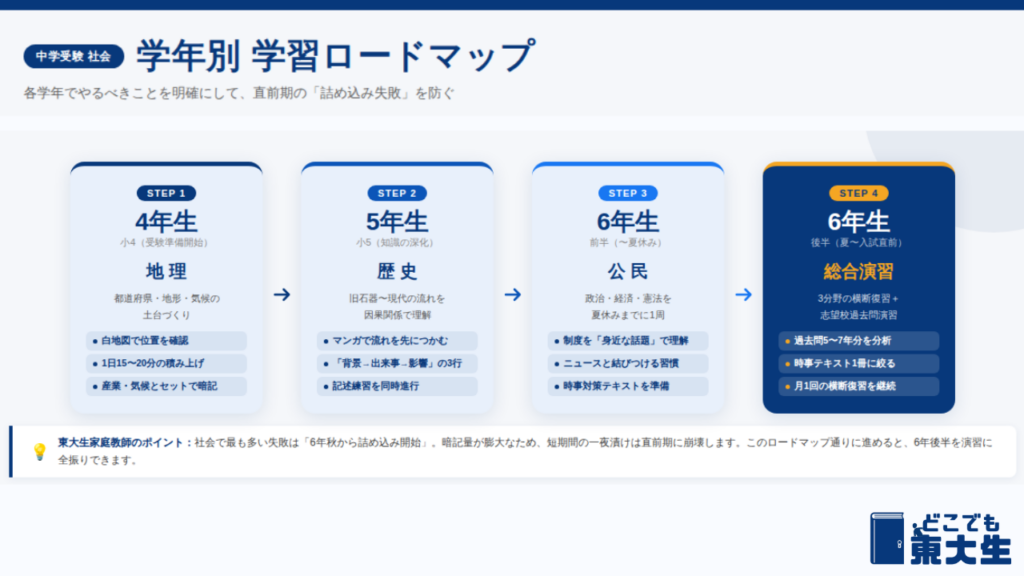Click the 時事テキスト1冊に絞る item
The width and height of the screenshot is (1024, 576).
(x=859, y=363)
